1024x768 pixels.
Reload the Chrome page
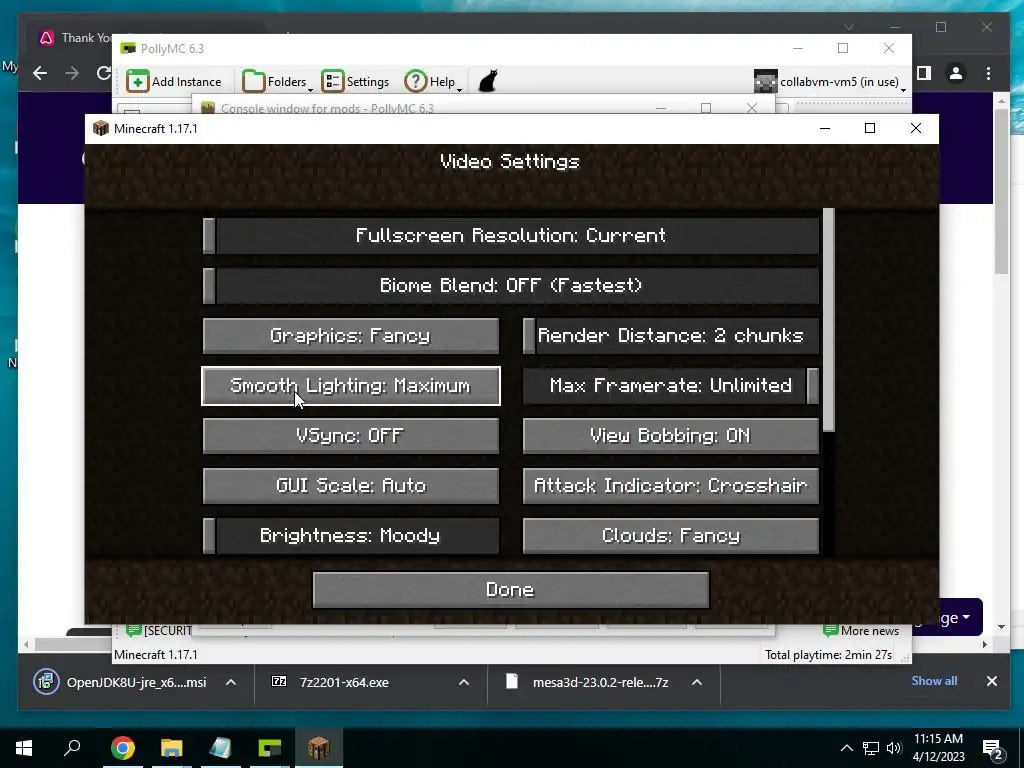pos(103,73)
